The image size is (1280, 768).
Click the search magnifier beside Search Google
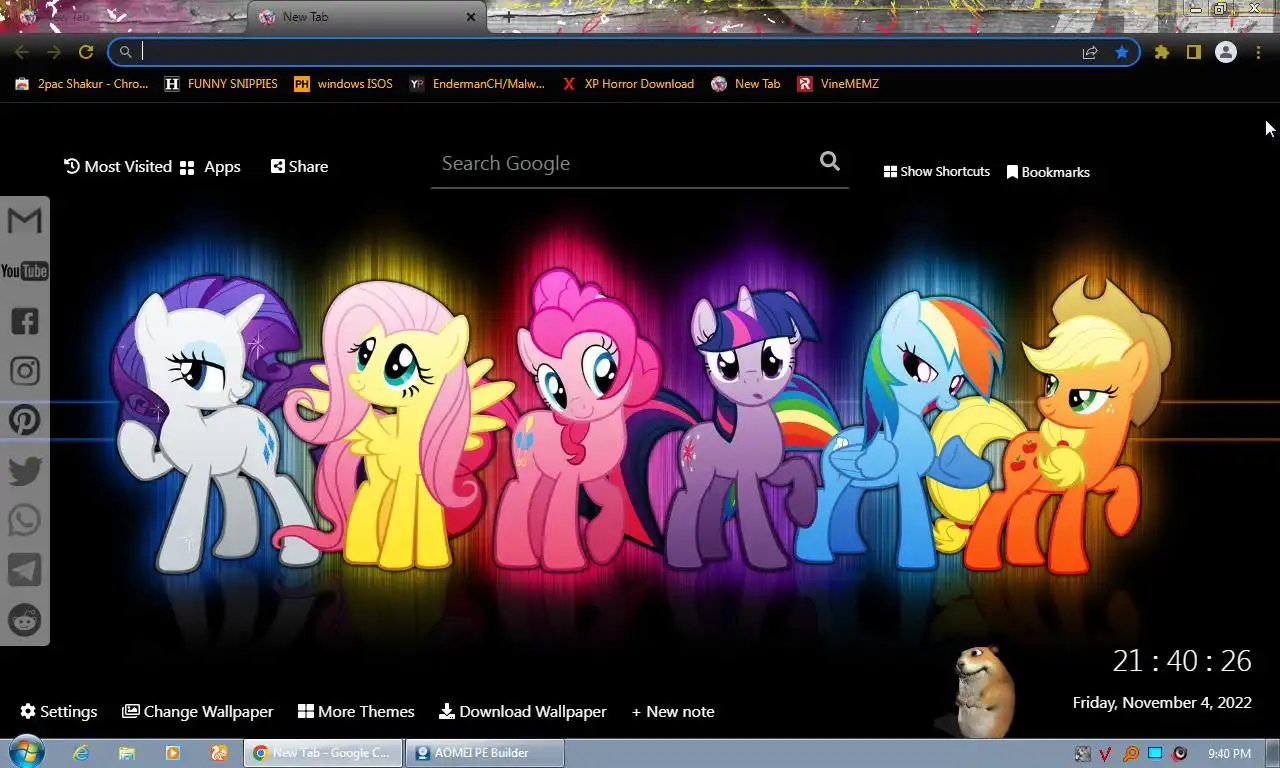click(x=830, y=161)
